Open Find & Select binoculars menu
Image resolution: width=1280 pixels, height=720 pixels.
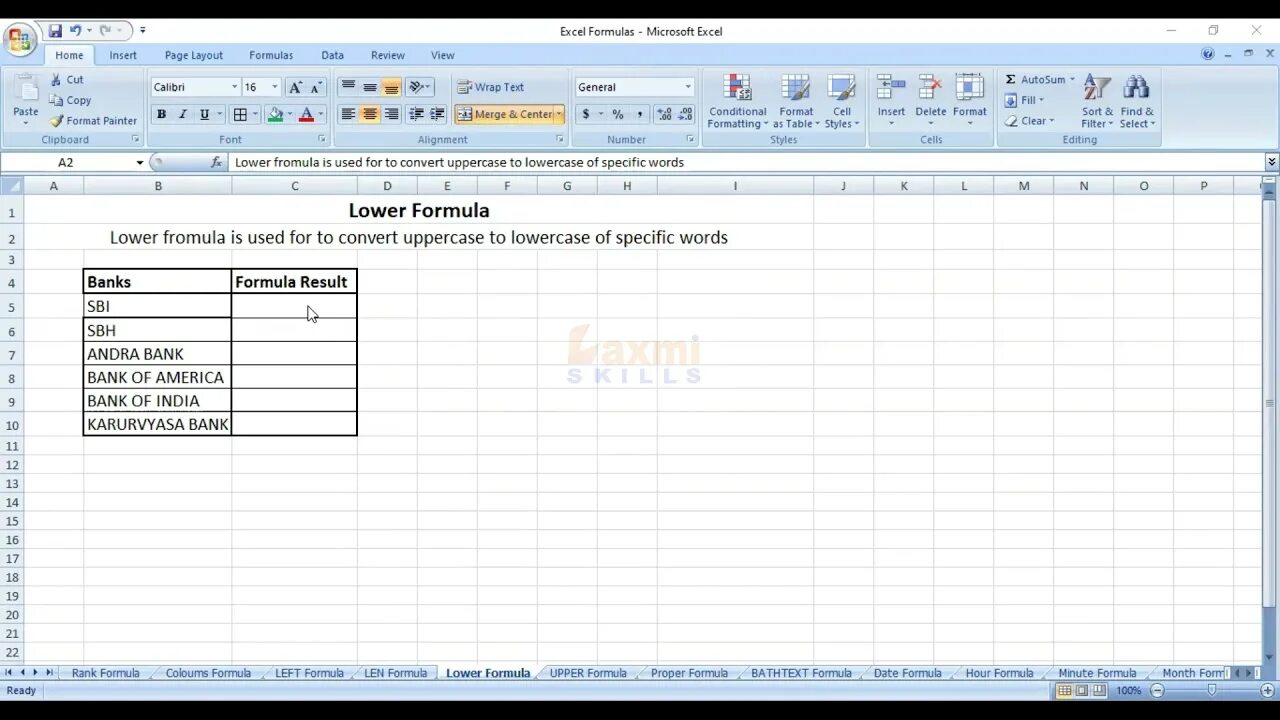(x=1137, y=101)
